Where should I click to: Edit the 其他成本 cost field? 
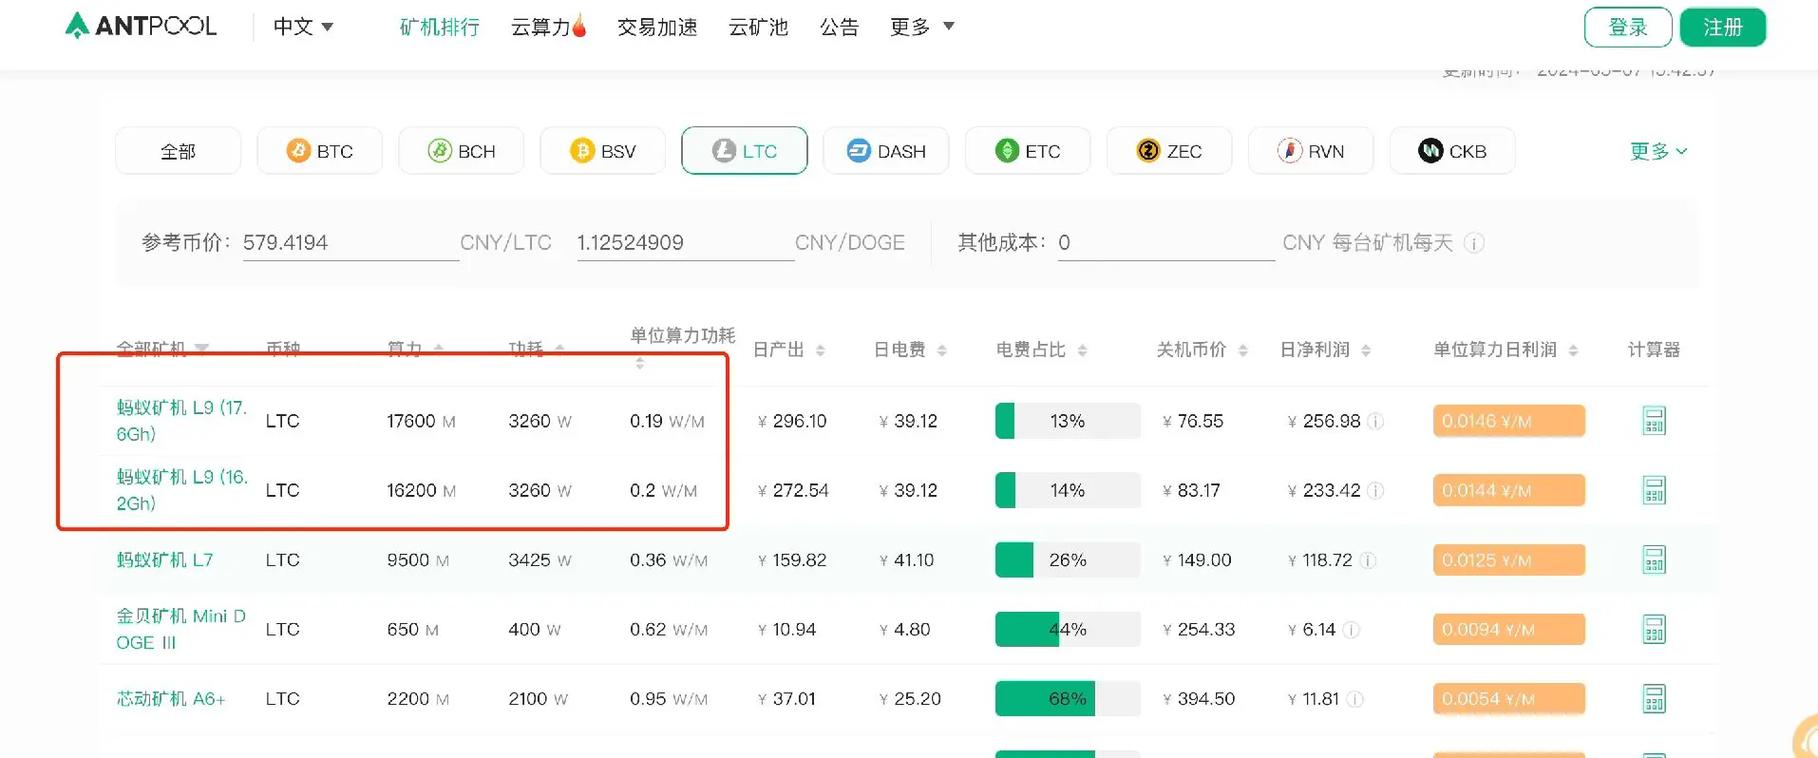[x=1166, y=243]
